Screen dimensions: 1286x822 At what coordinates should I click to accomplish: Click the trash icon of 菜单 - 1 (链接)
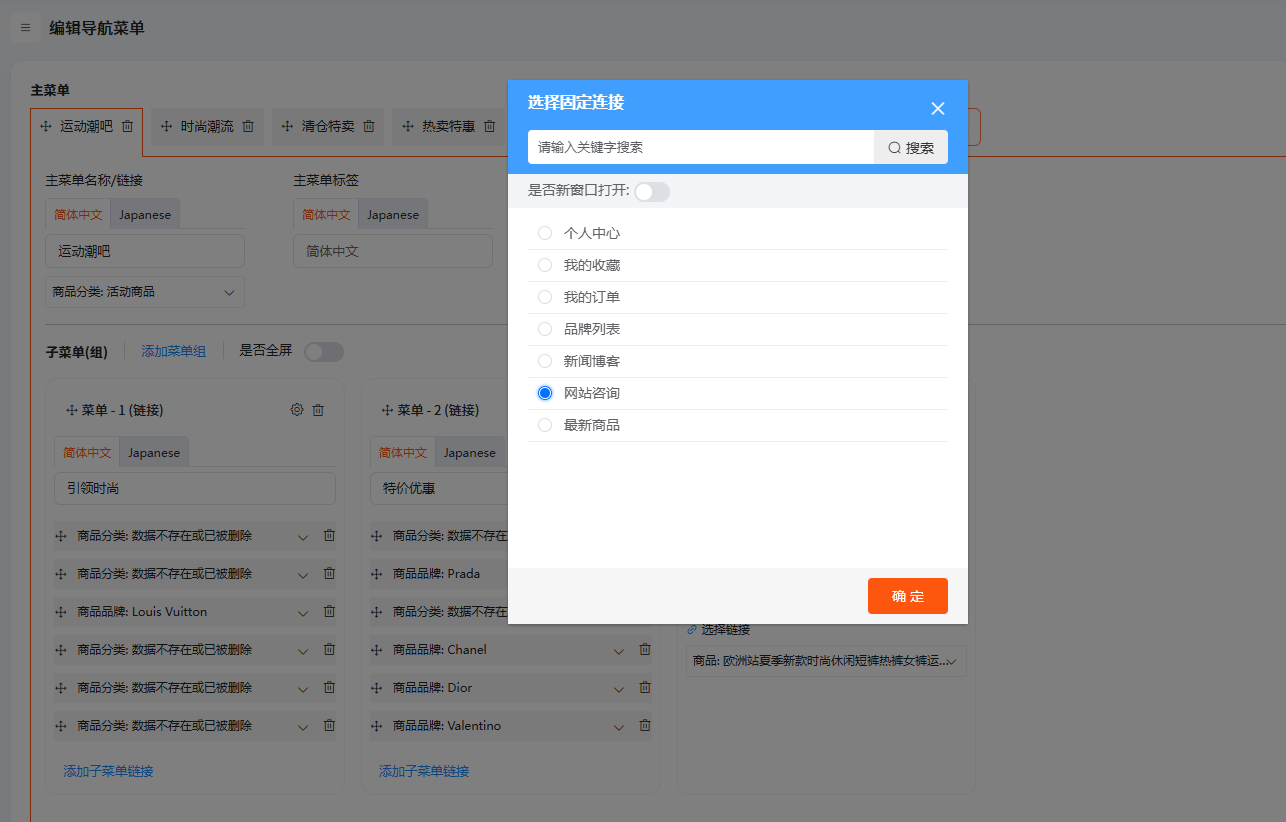coord(318,410)
